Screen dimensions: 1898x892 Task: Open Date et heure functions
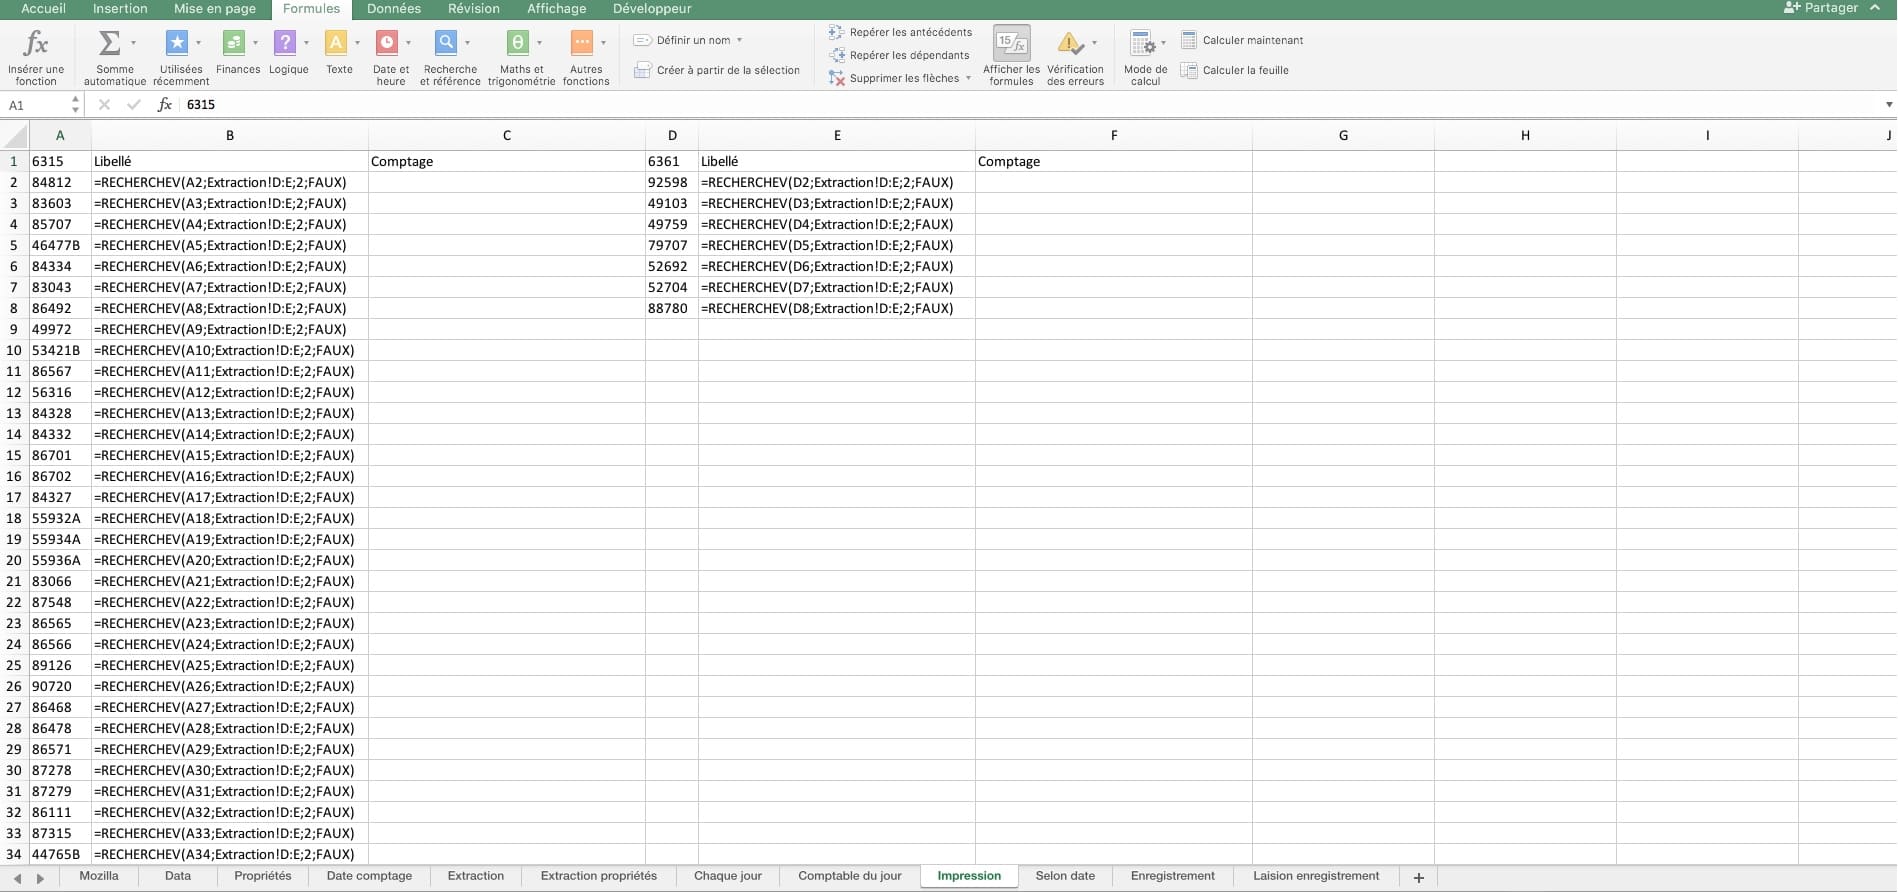click(387, 43)
